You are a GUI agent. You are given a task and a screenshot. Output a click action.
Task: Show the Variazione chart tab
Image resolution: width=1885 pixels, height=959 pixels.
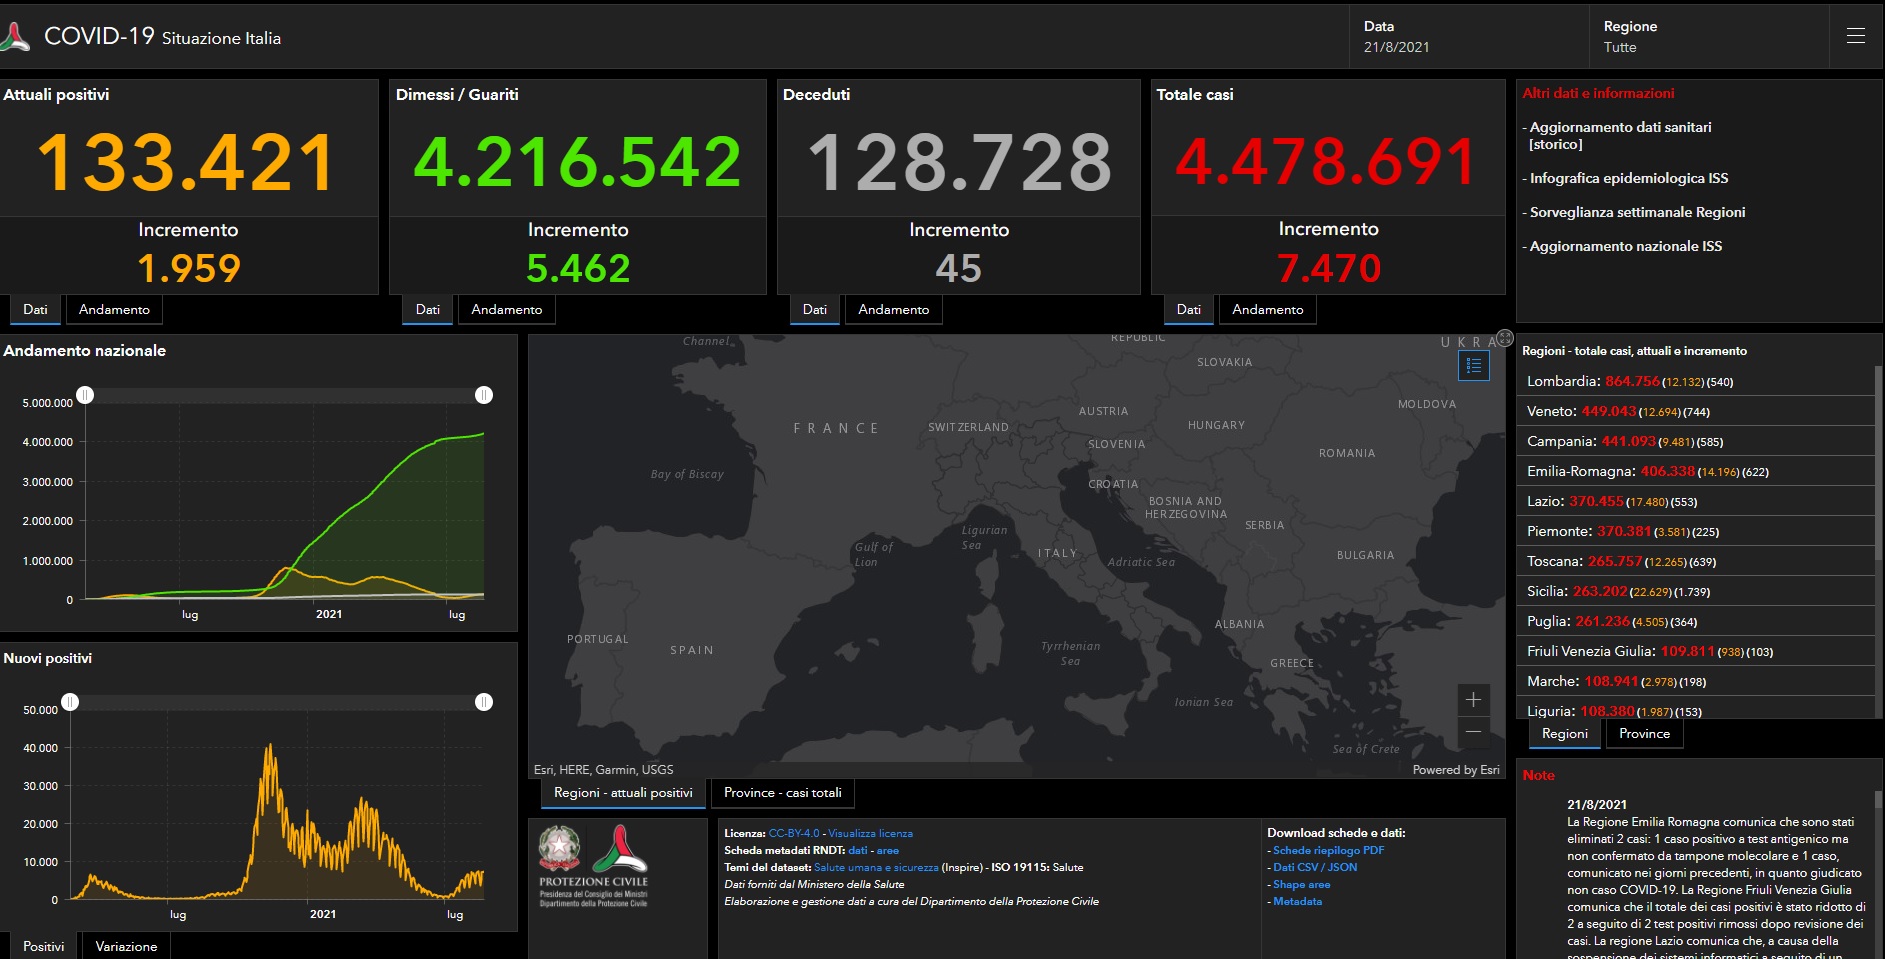[126, 946]
